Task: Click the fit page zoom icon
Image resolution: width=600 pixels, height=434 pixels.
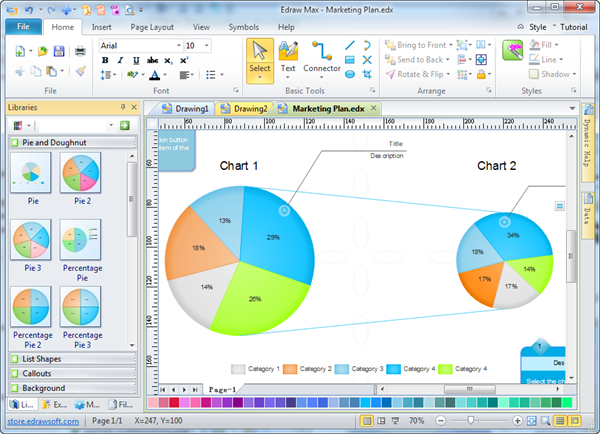Action: click(x=532, y=421)
